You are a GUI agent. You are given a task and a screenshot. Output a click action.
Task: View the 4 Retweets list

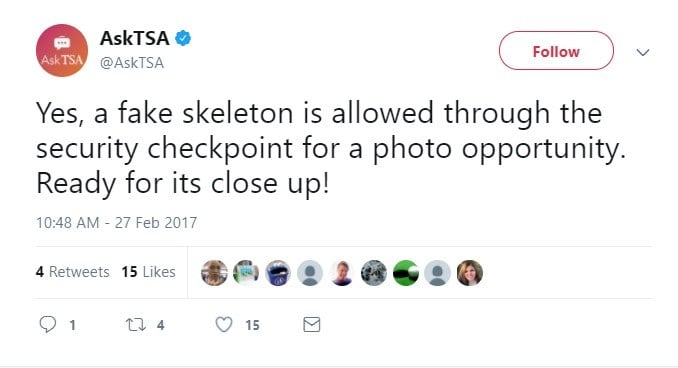tap(73, 272)
